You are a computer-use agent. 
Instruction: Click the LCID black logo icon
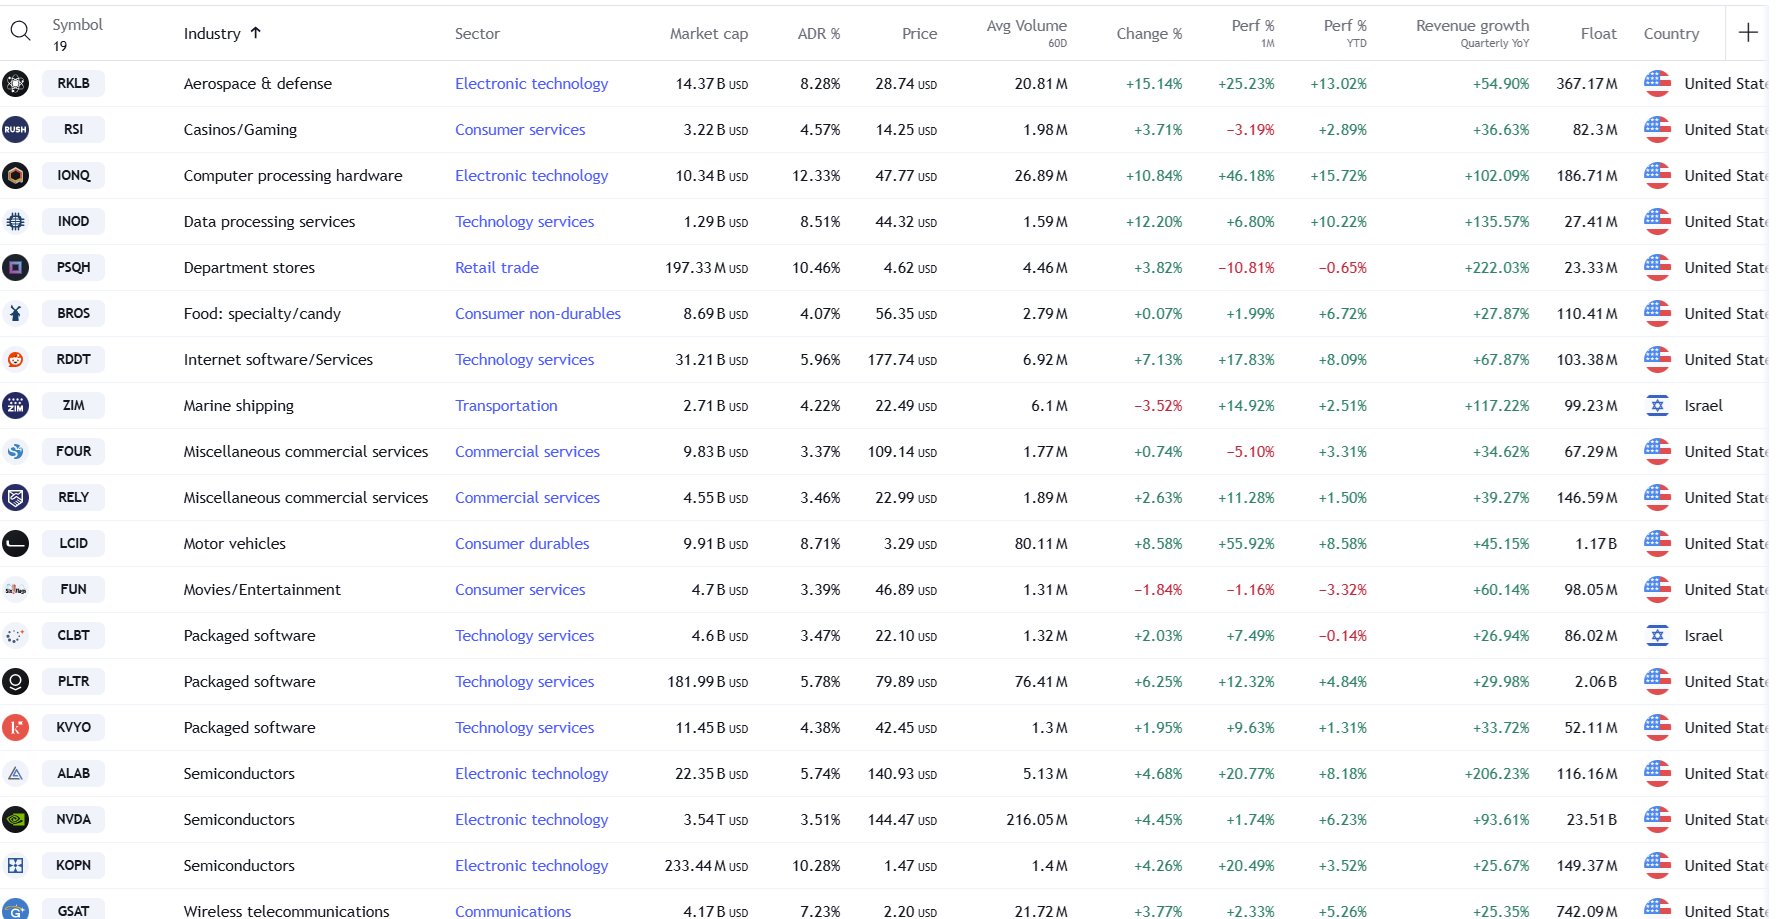pyautogui.click(x=16, y=544)
